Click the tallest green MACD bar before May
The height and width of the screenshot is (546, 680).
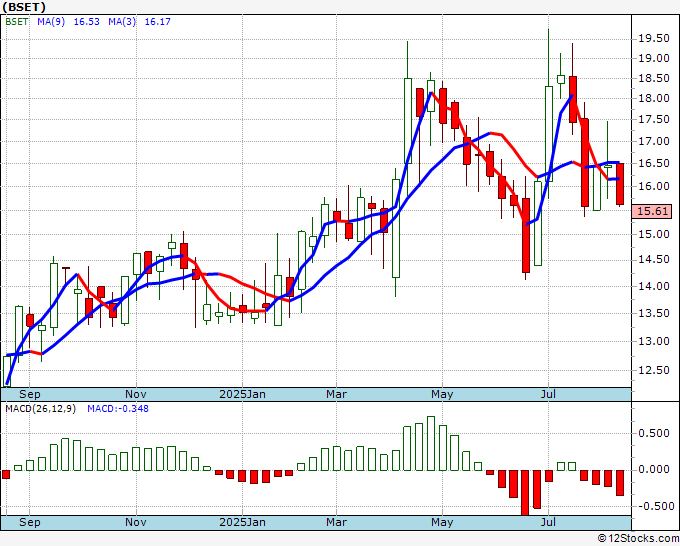click(431, 443)
